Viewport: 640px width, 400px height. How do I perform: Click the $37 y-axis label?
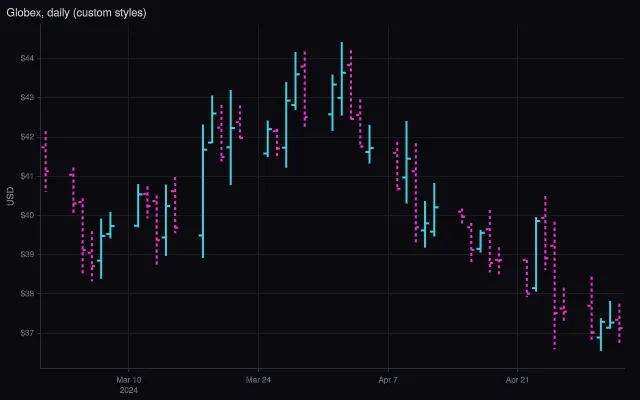27,333
